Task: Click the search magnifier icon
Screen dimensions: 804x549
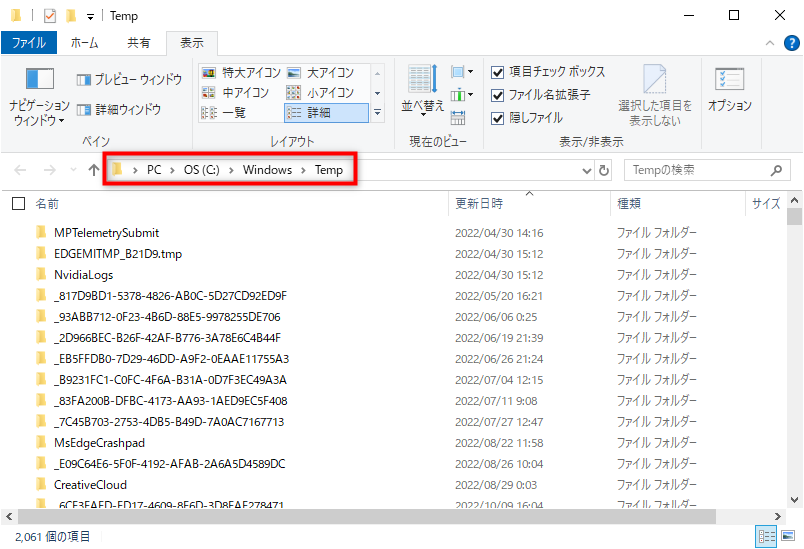Action: click(776, 170)
